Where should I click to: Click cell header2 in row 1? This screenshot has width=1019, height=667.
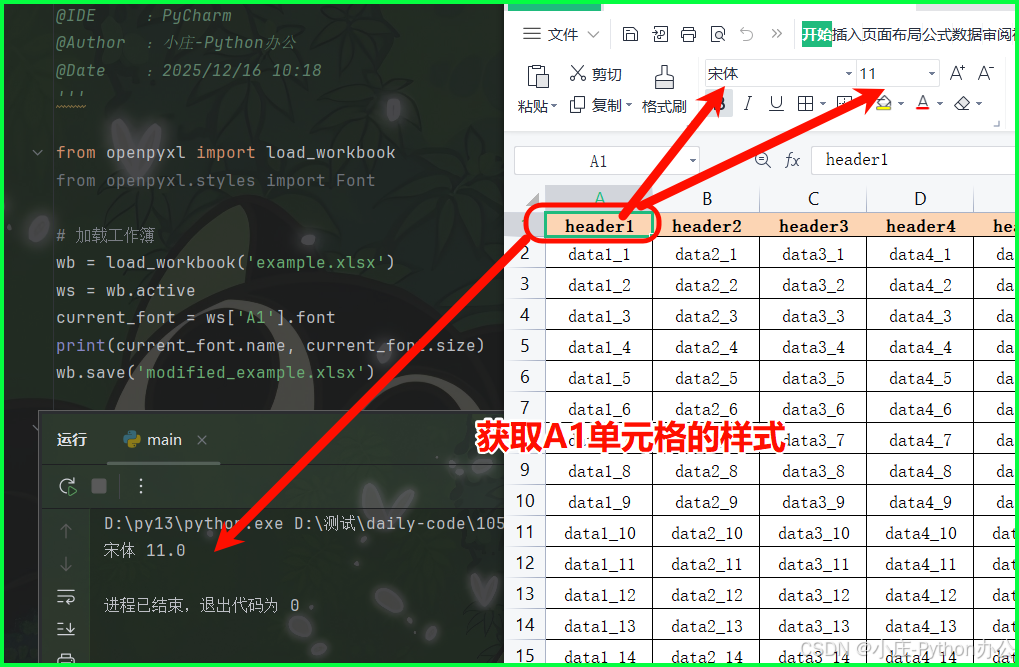(x=706, y=226)
